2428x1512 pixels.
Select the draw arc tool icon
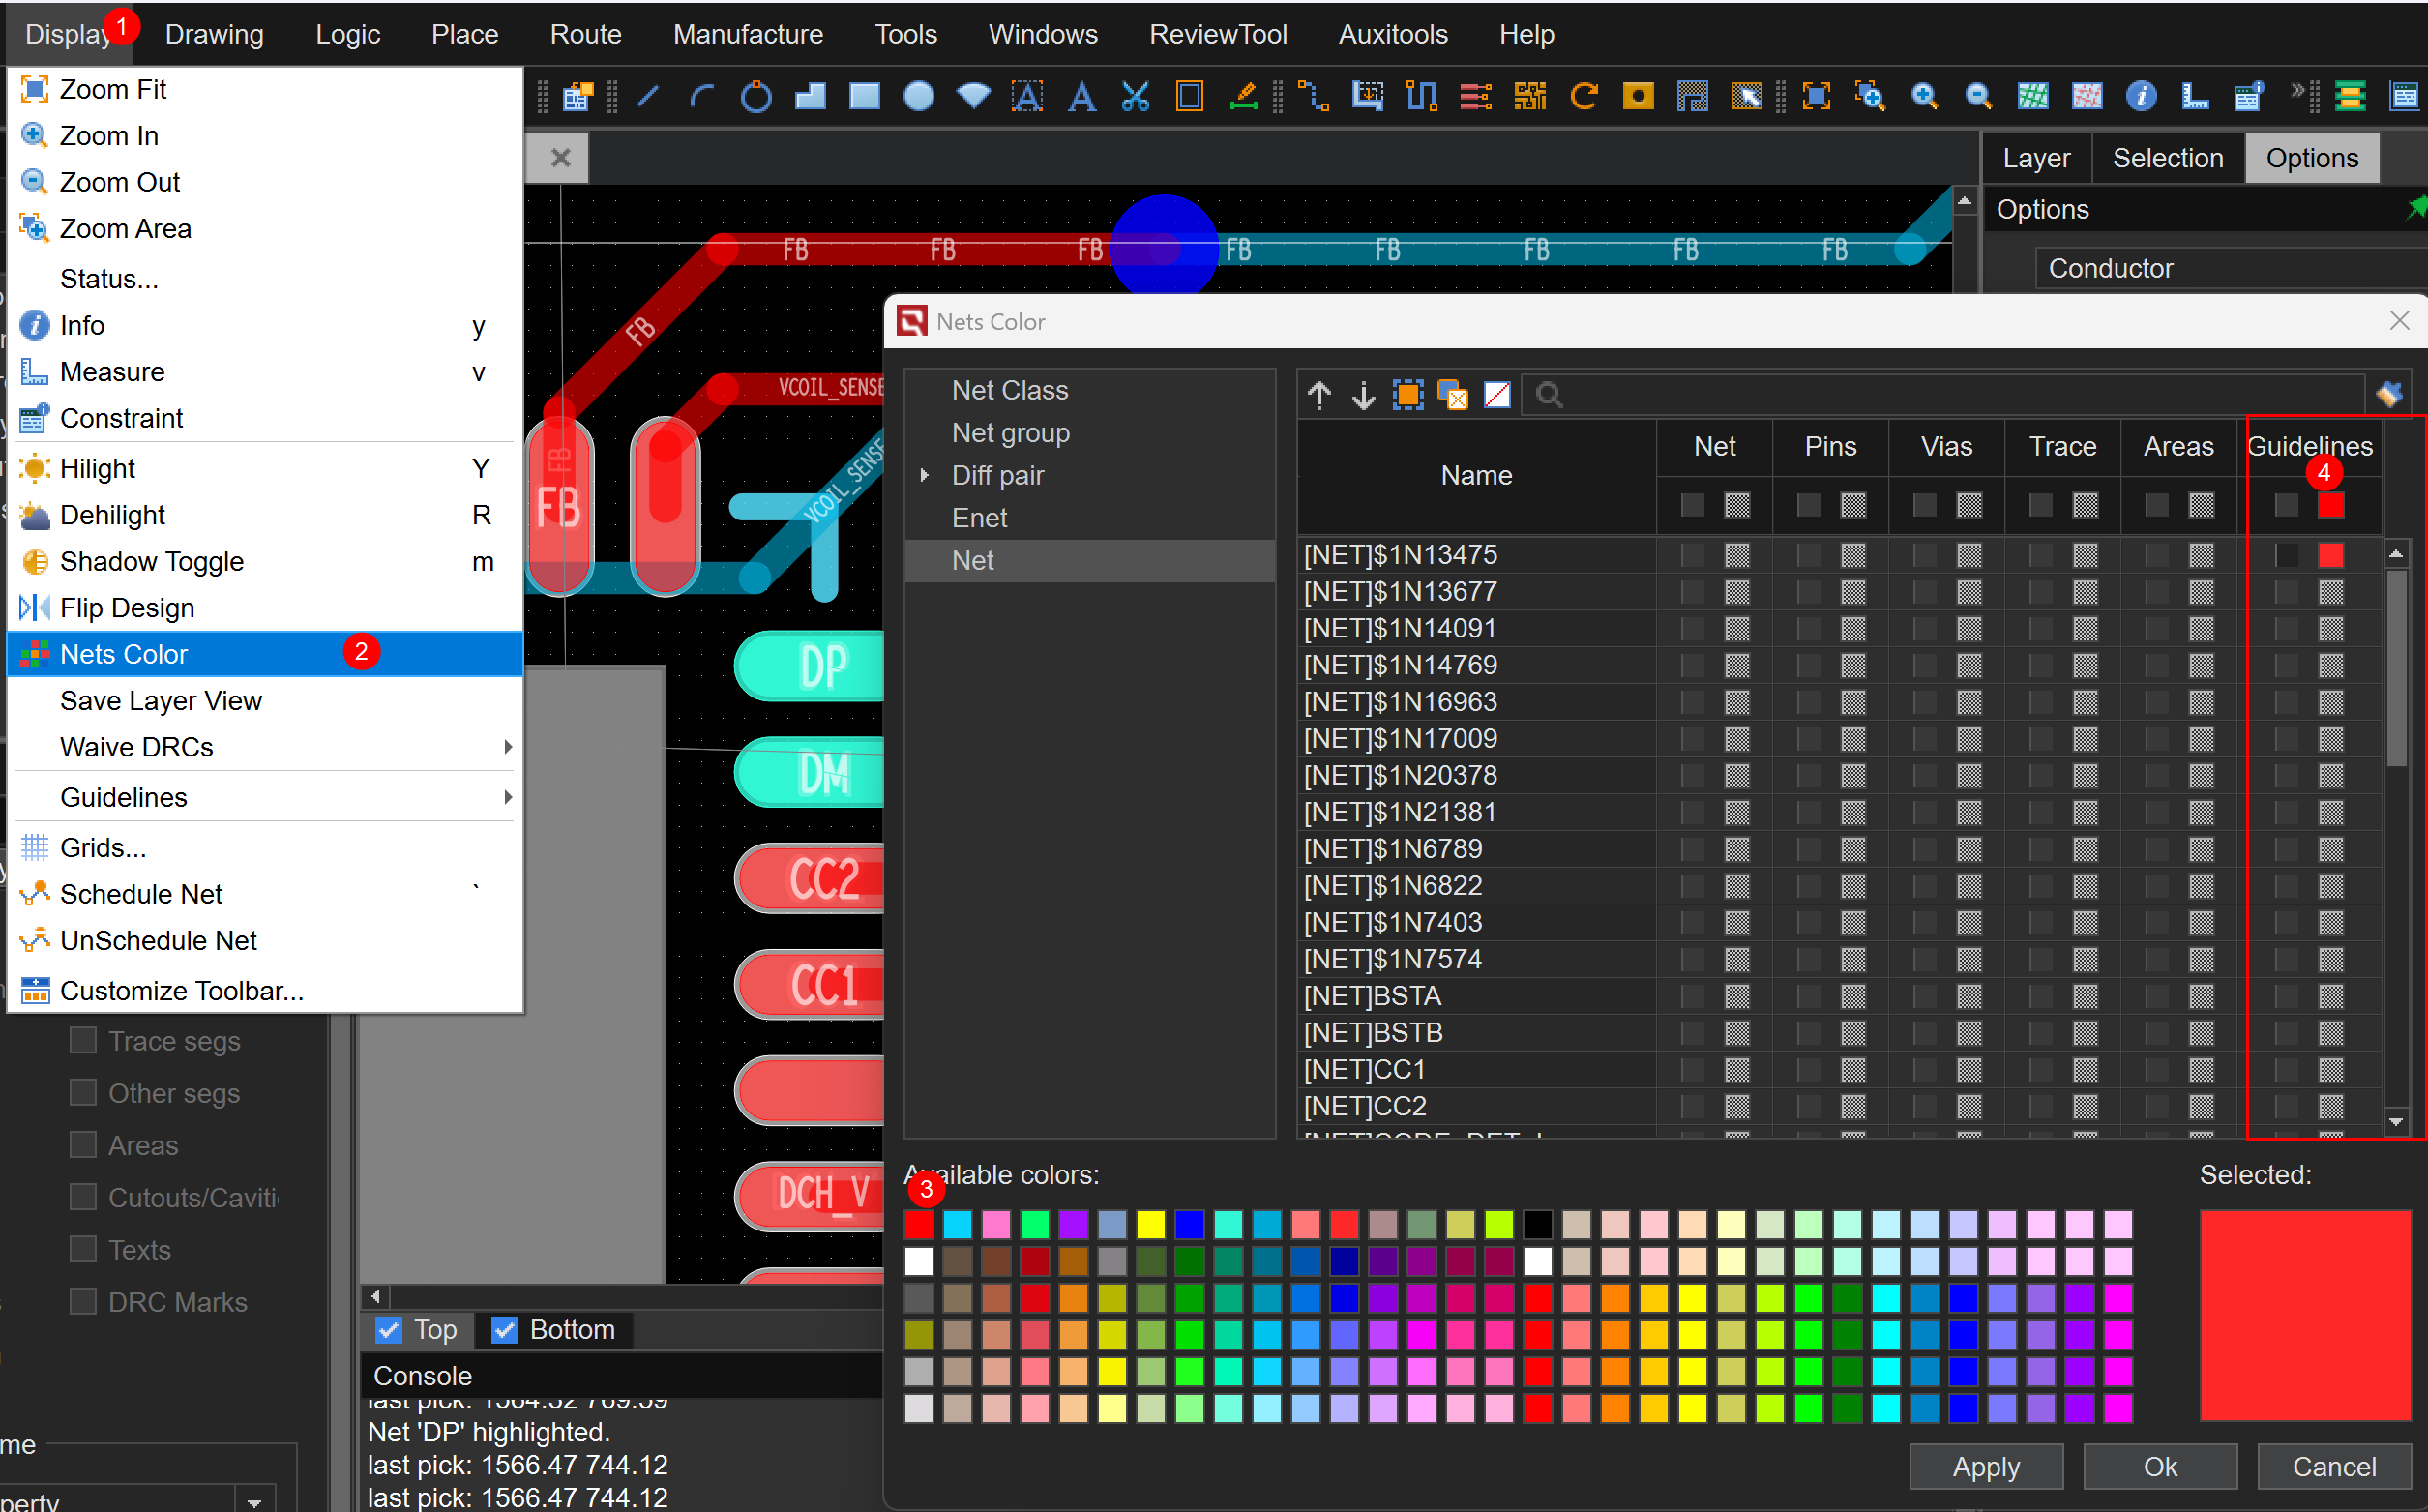(702, 97)
